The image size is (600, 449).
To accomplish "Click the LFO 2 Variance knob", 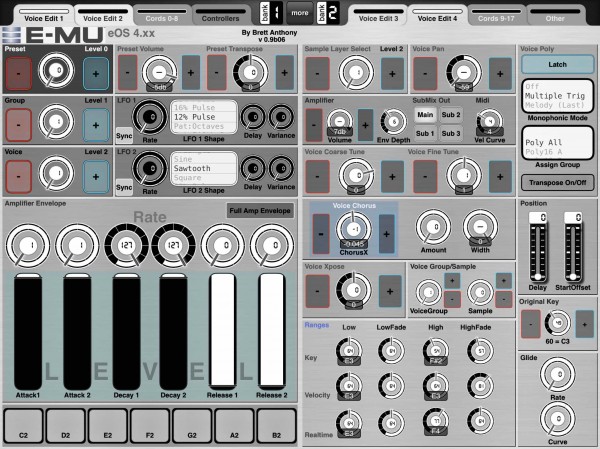I will pos(281,169).
